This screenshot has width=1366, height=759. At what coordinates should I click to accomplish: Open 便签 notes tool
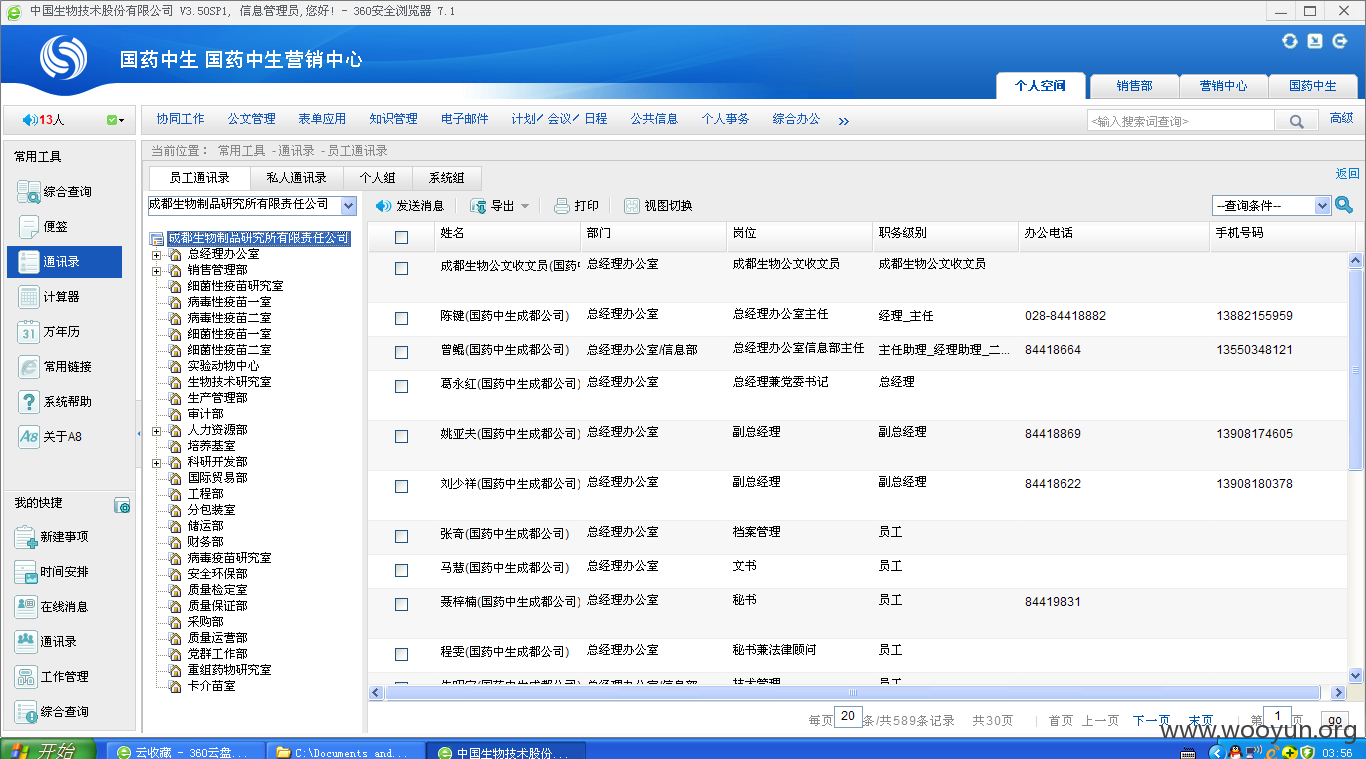click(44, 227)
